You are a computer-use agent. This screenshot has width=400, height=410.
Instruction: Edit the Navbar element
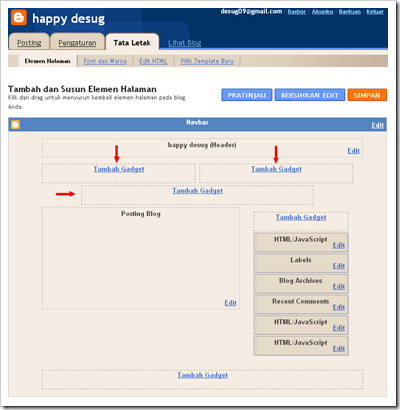tap(378, 125)
